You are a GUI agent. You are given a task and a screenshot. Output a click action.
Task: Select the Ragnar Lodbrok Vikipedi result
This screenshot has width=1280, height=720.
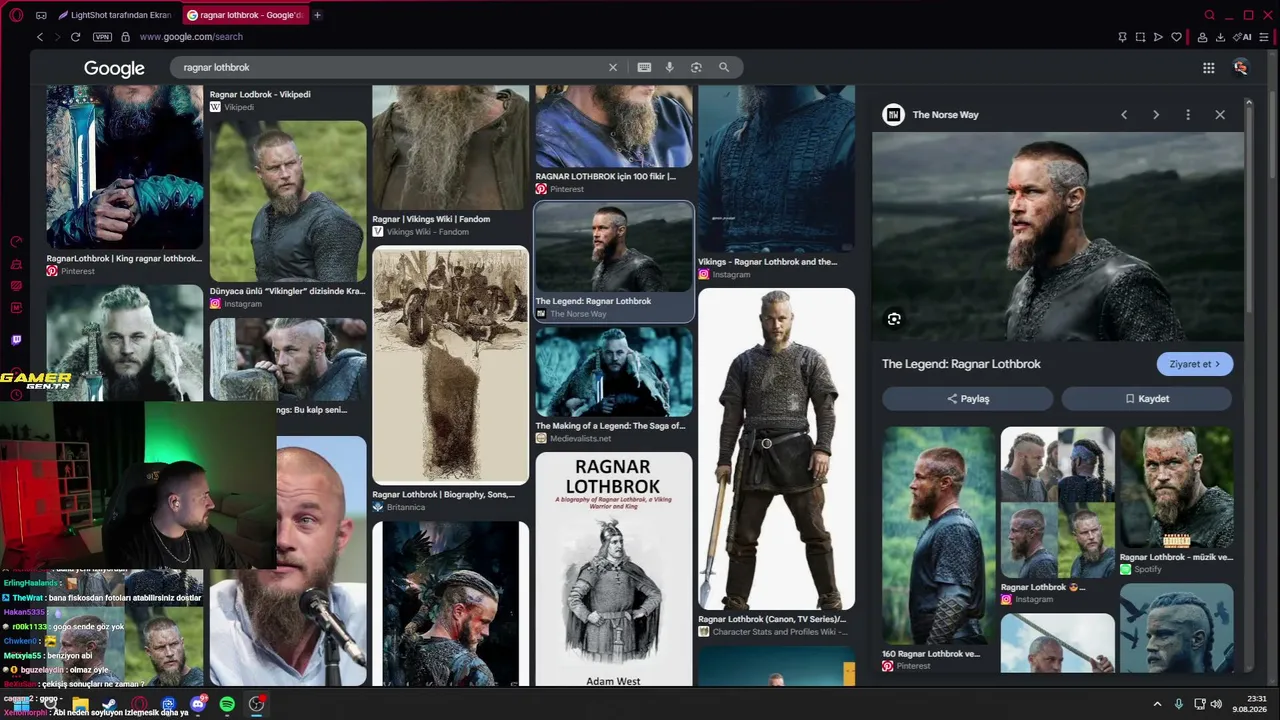pyautogui.click(x=260, y=100)
